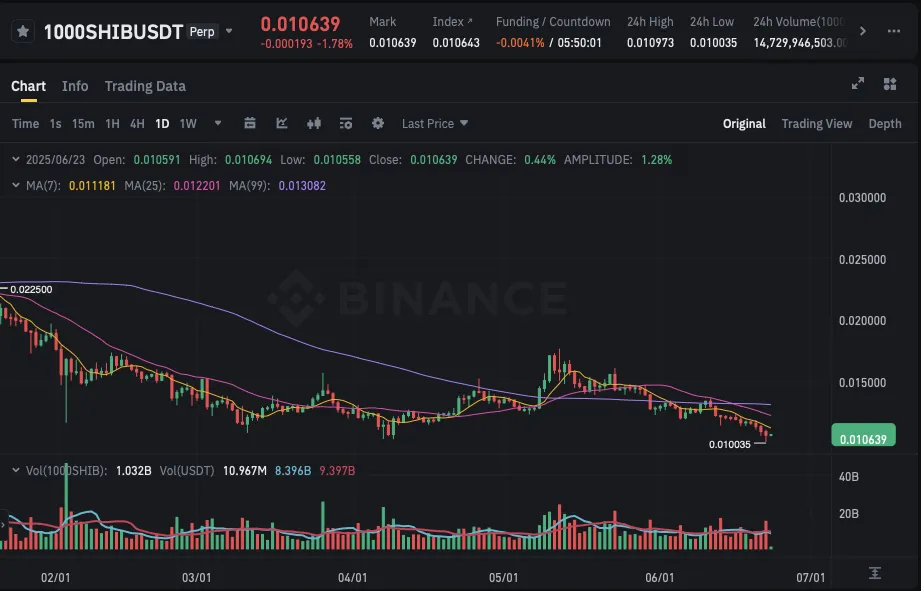Viewport: 921px width, 591px height.
Task: Switch to the Trading Data tab
Action: click(x=145, y=86)
